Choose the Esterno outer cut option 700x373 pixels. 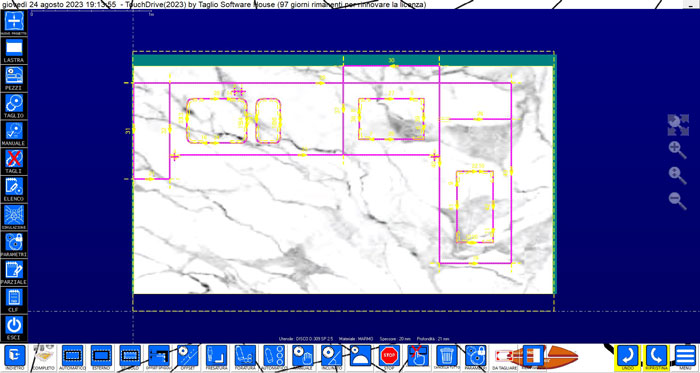click(101, 357)
